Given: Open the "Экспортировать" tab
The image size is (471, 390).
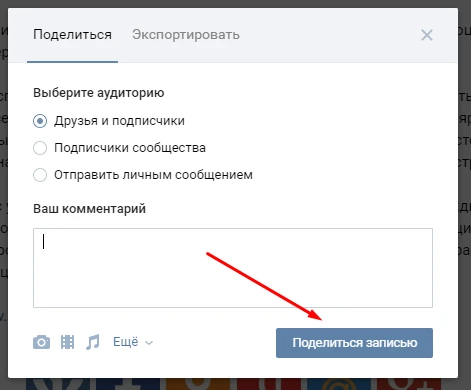Looking at the screenshot, I should pyautogui.click(x=186, y=35).
